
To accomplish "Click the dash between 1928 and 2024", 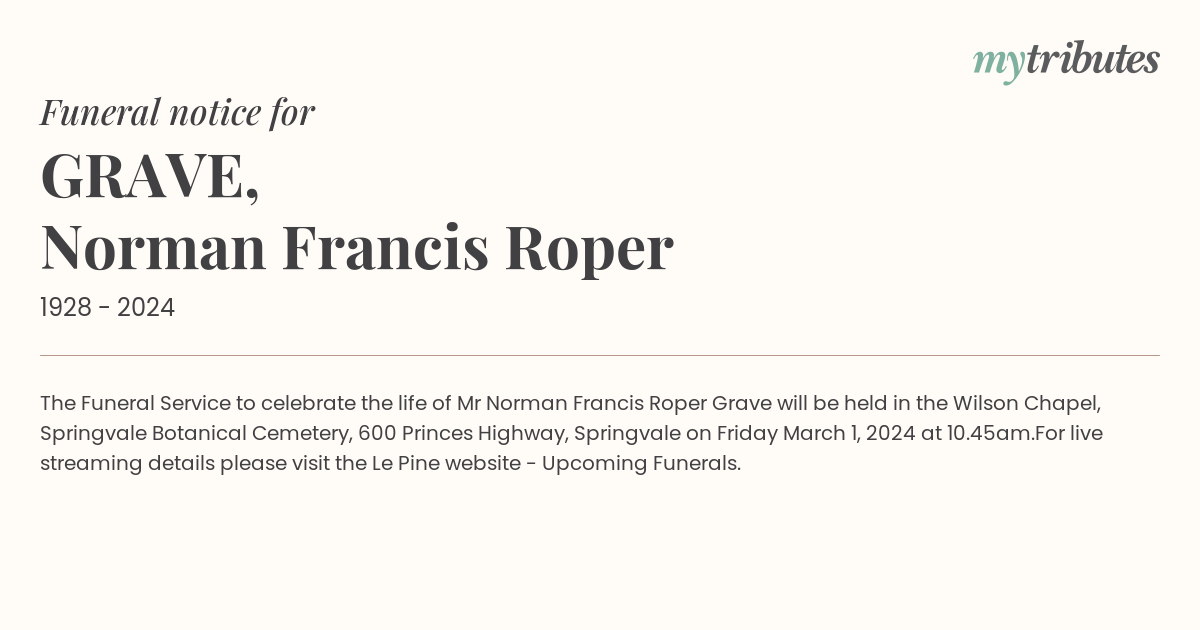I will coord(104,309).
